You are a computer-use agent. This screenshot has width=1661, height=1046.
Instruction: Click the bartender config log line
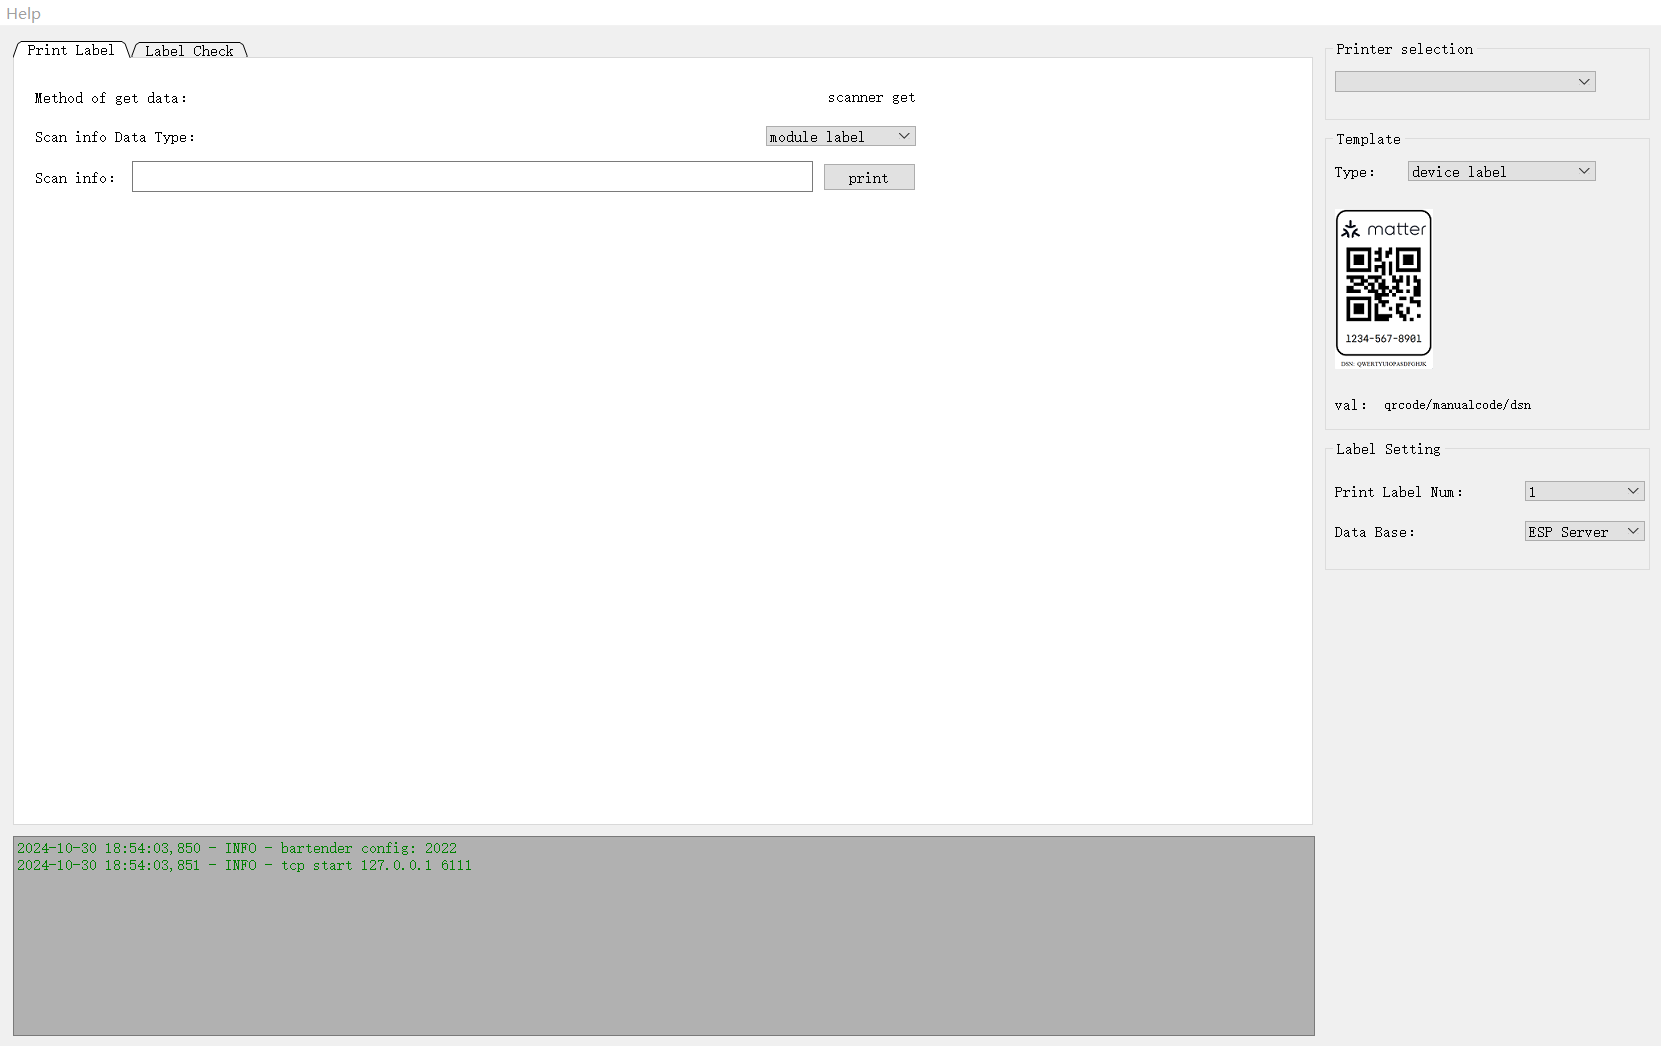[237, 848]
